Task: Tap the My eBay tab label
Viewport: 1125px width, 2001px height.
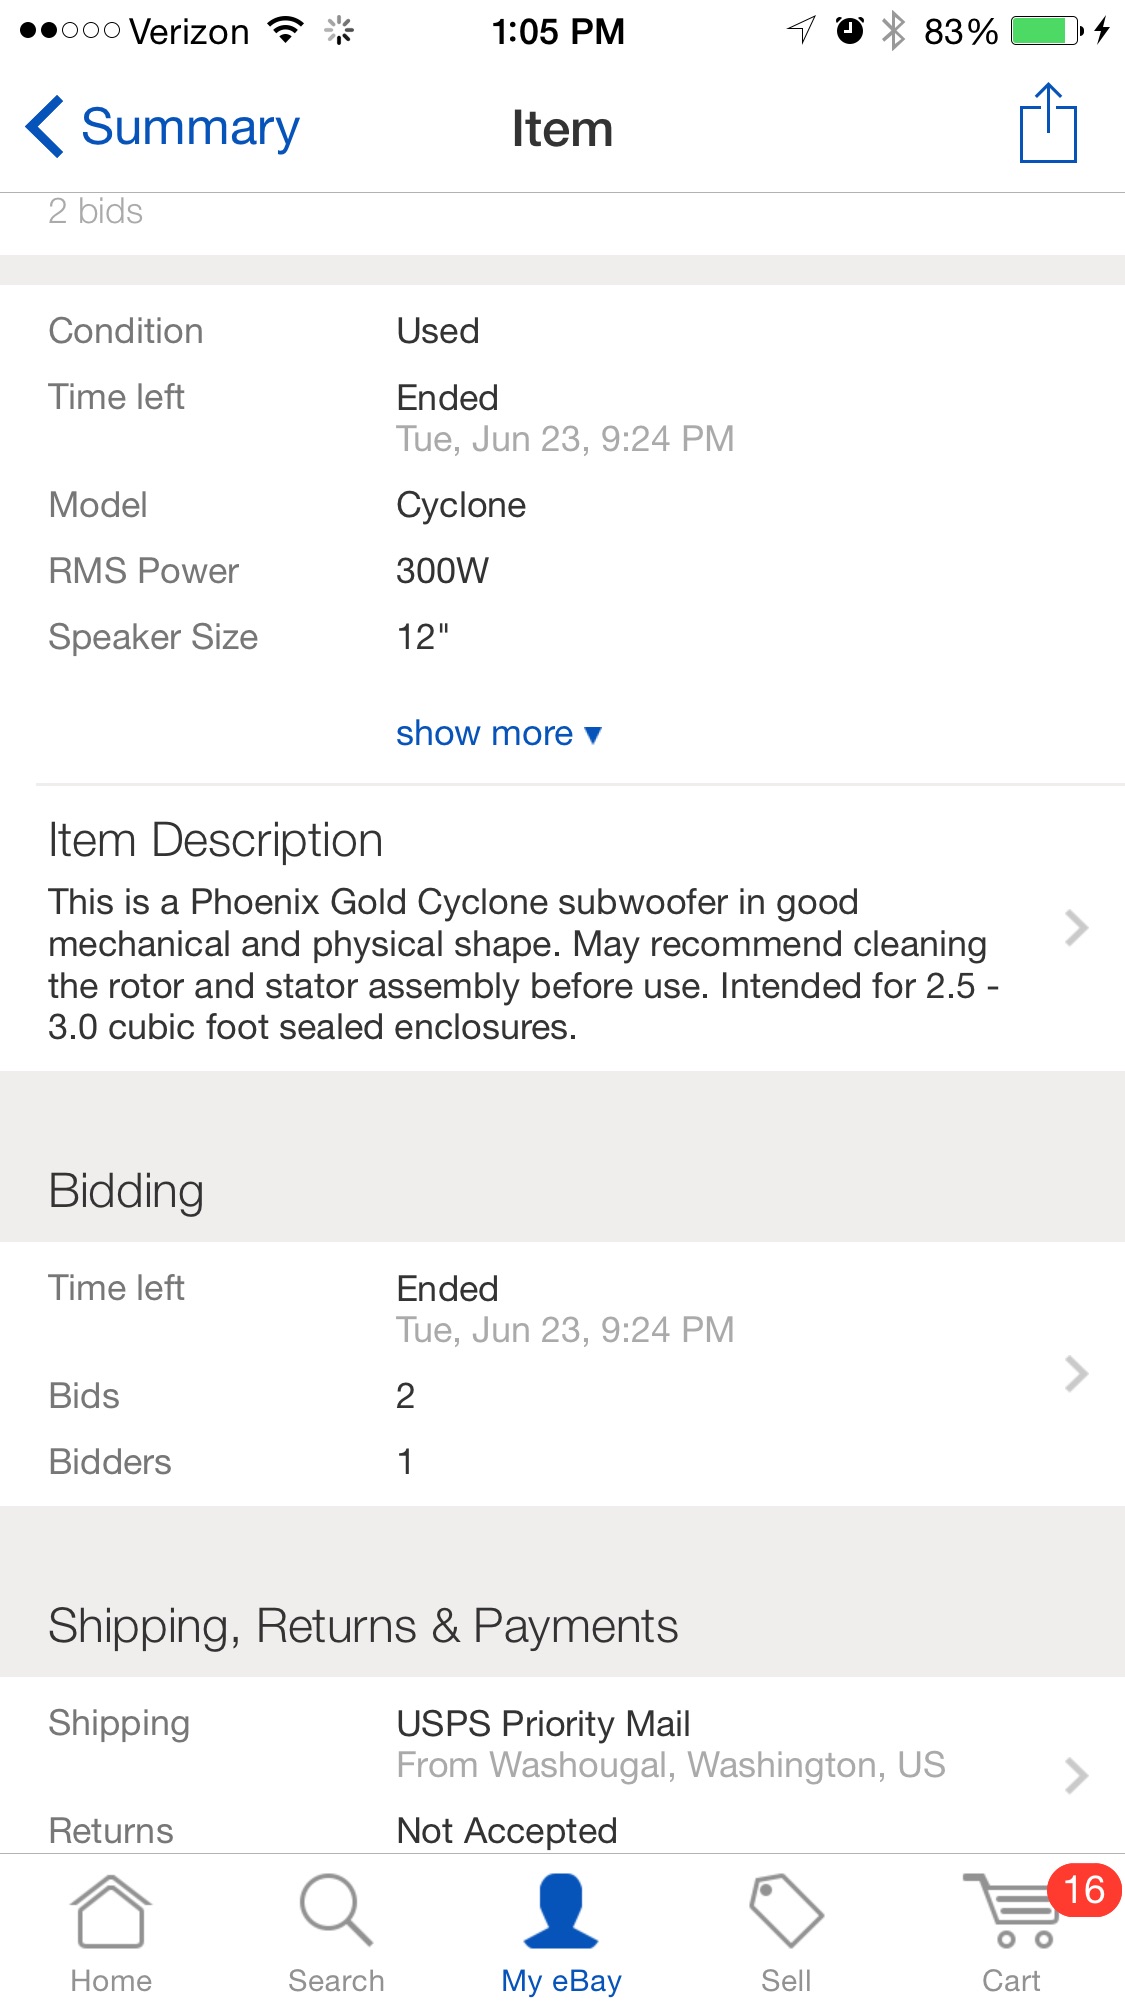Action: [561, 1980]
